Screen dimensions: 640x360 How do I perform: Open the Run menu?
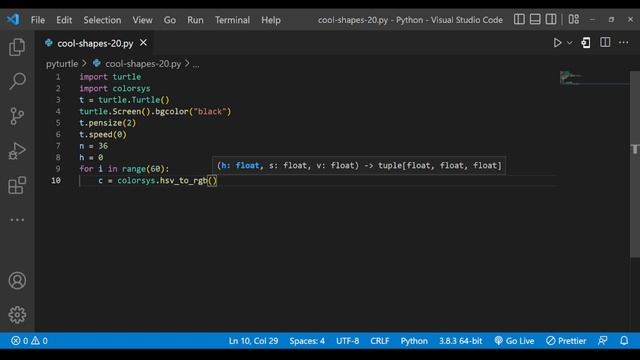195,20
